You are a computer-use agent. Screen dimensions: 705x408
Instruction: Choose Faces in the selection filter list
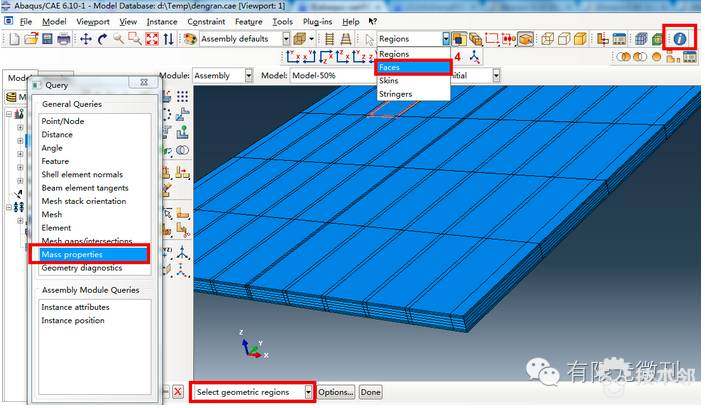click(x=389, y=68)
